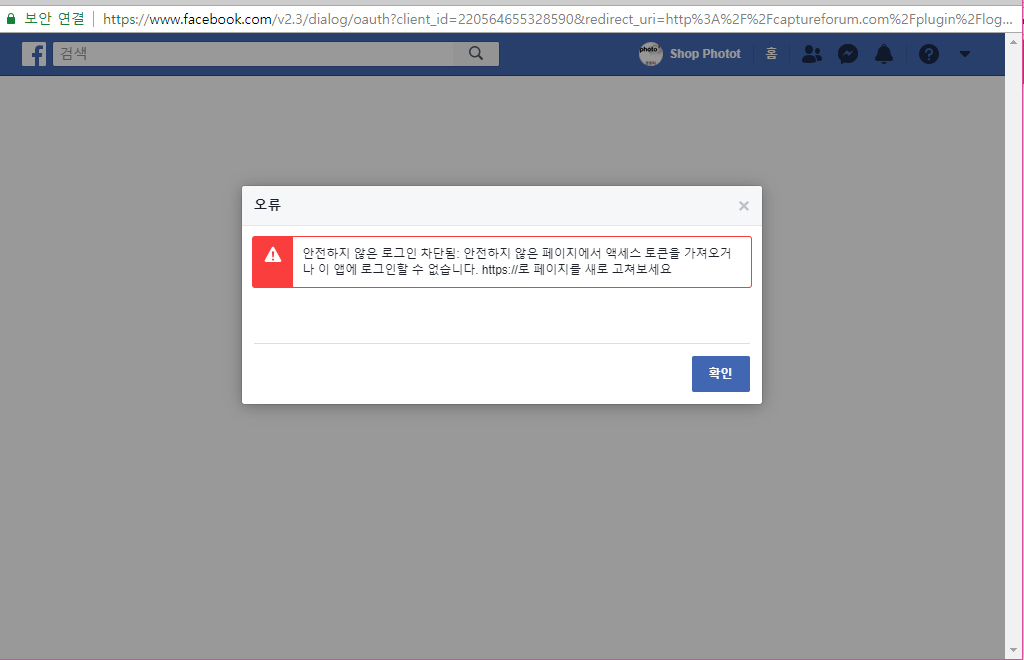Click the green secure lock icon

[x=11, y=18]
